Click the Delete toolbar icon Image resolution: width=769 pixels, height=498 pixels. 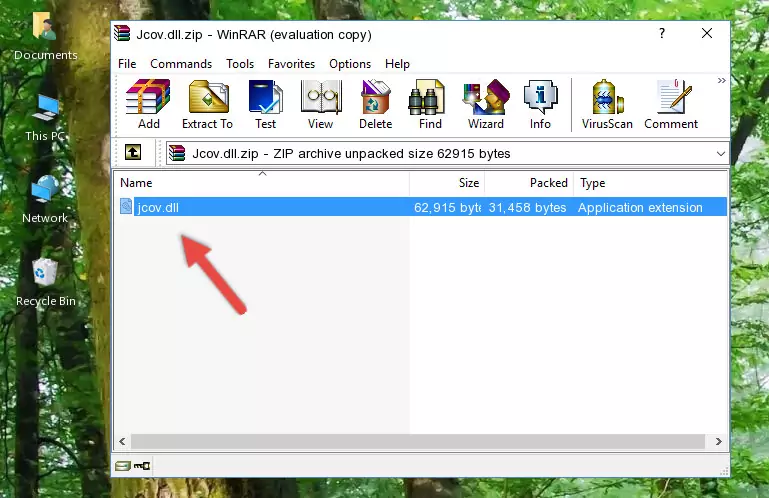coord(376,105)
